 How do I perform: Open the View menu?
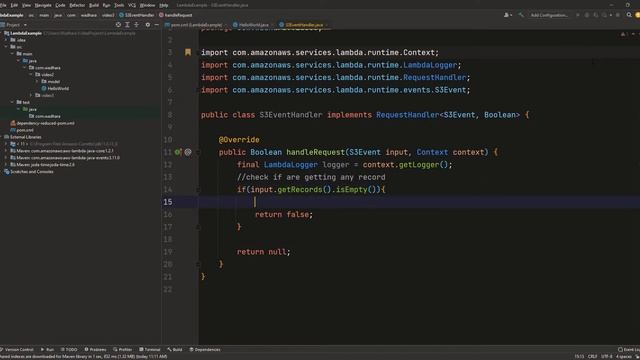(x=26, y=5)
